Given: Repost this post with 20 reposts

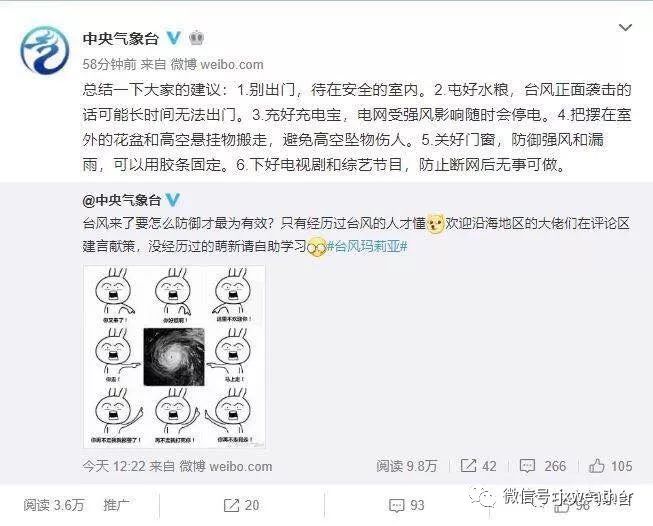Looking at the screenshot, I should [x=242, y=505].
